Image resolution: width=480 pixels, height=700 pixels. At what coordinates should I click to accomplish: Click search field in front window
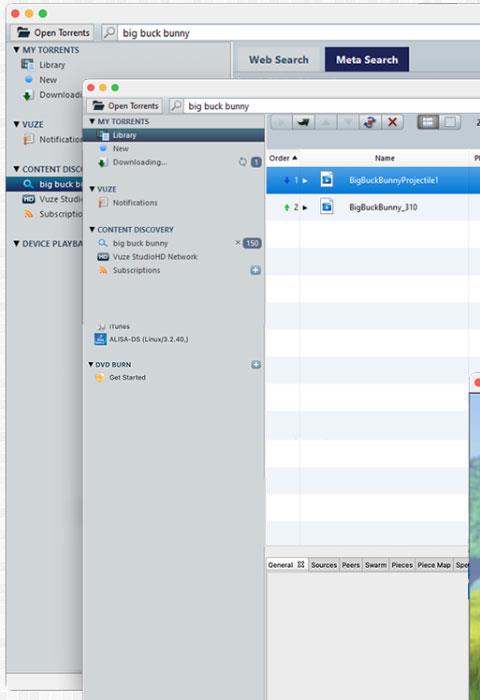(x=331, y=106)
